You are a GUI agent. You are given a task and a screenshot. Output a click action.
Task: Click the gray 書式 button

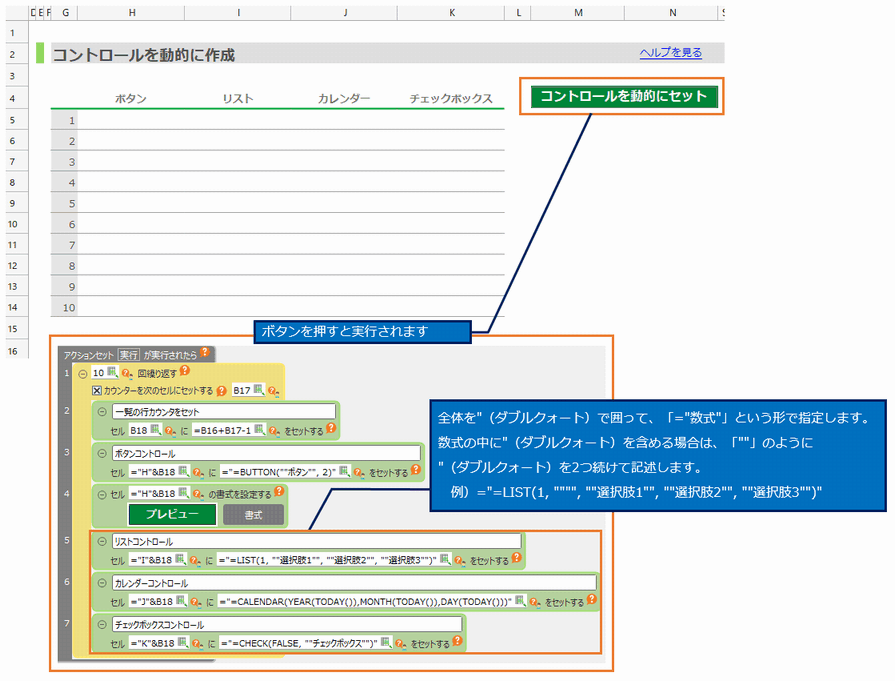pyautogui.click(x=253, y=514)
